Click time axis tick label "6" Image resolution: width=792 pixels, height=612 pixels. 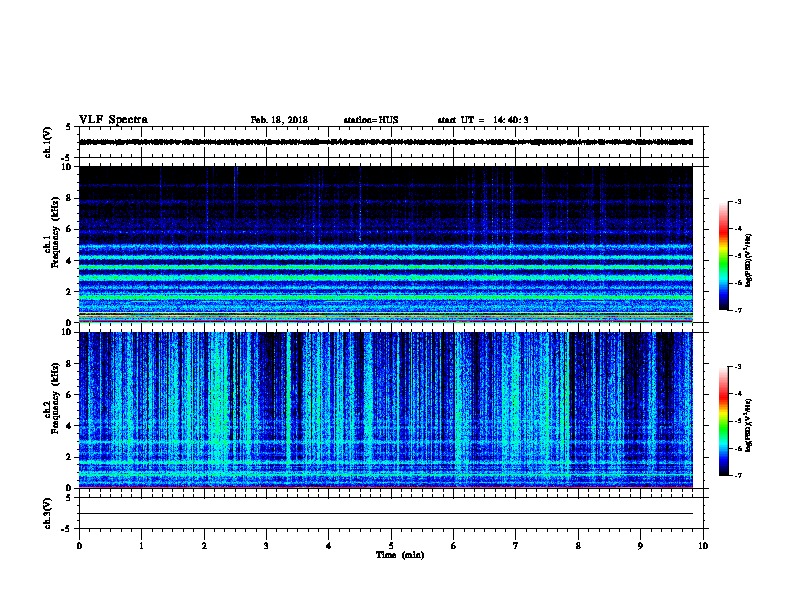point(454,546)
